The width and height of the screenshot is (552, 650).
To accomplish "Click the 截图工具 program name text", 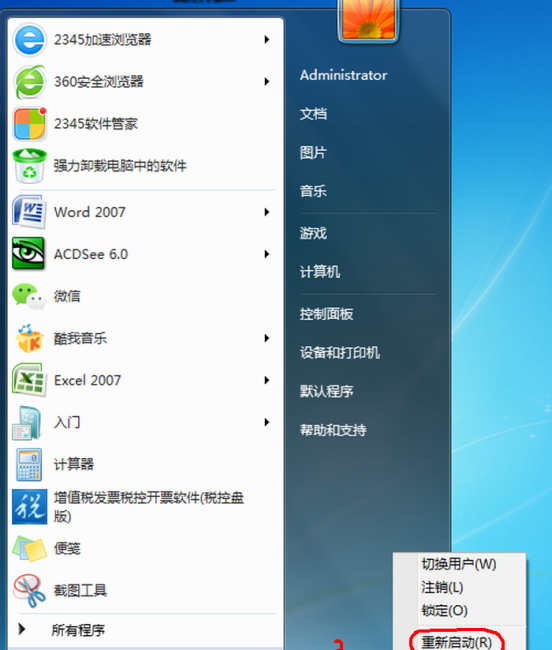I will (x=80, y=590).
